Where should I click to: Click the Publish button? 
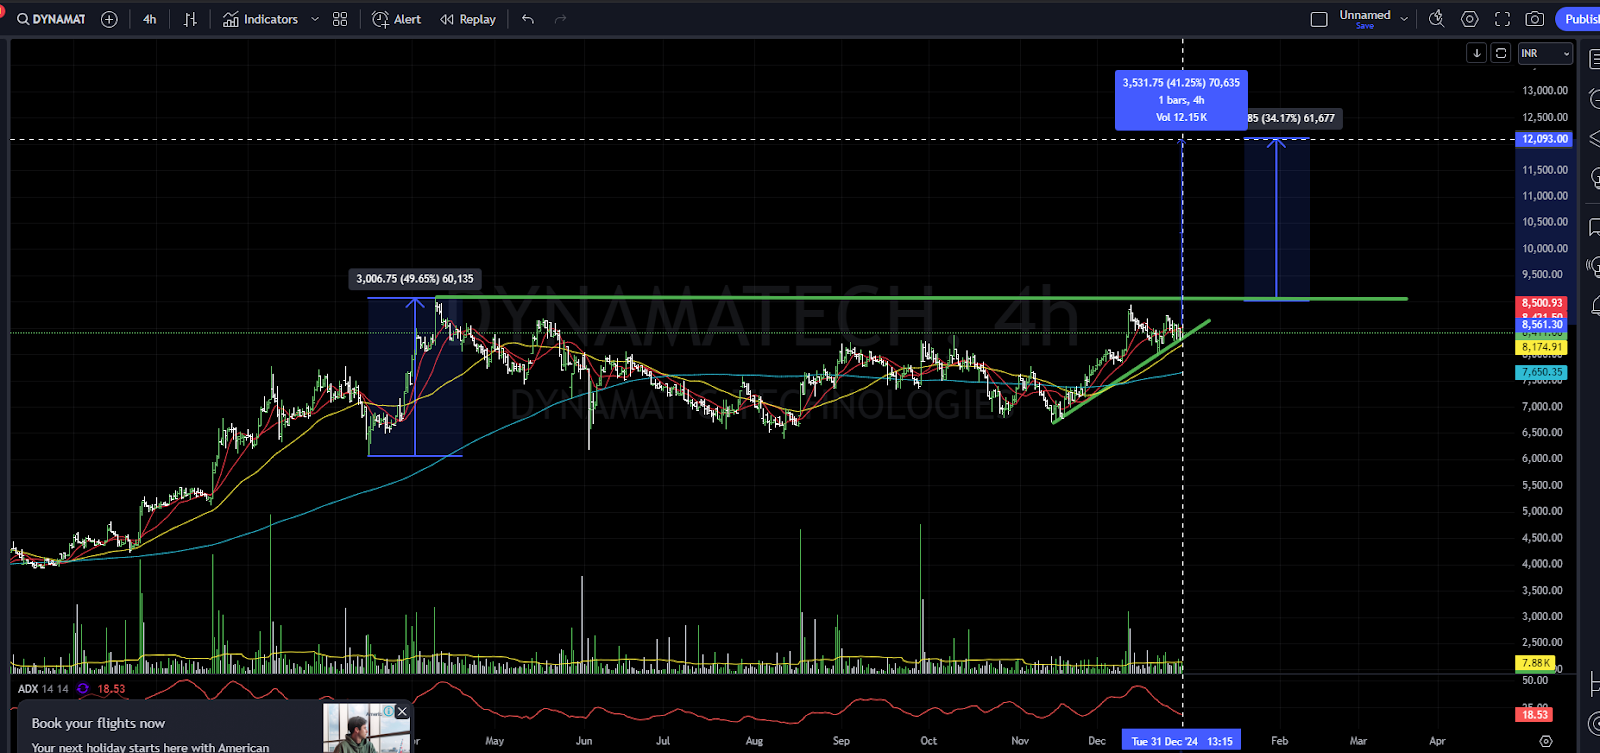click(1580, 19)
